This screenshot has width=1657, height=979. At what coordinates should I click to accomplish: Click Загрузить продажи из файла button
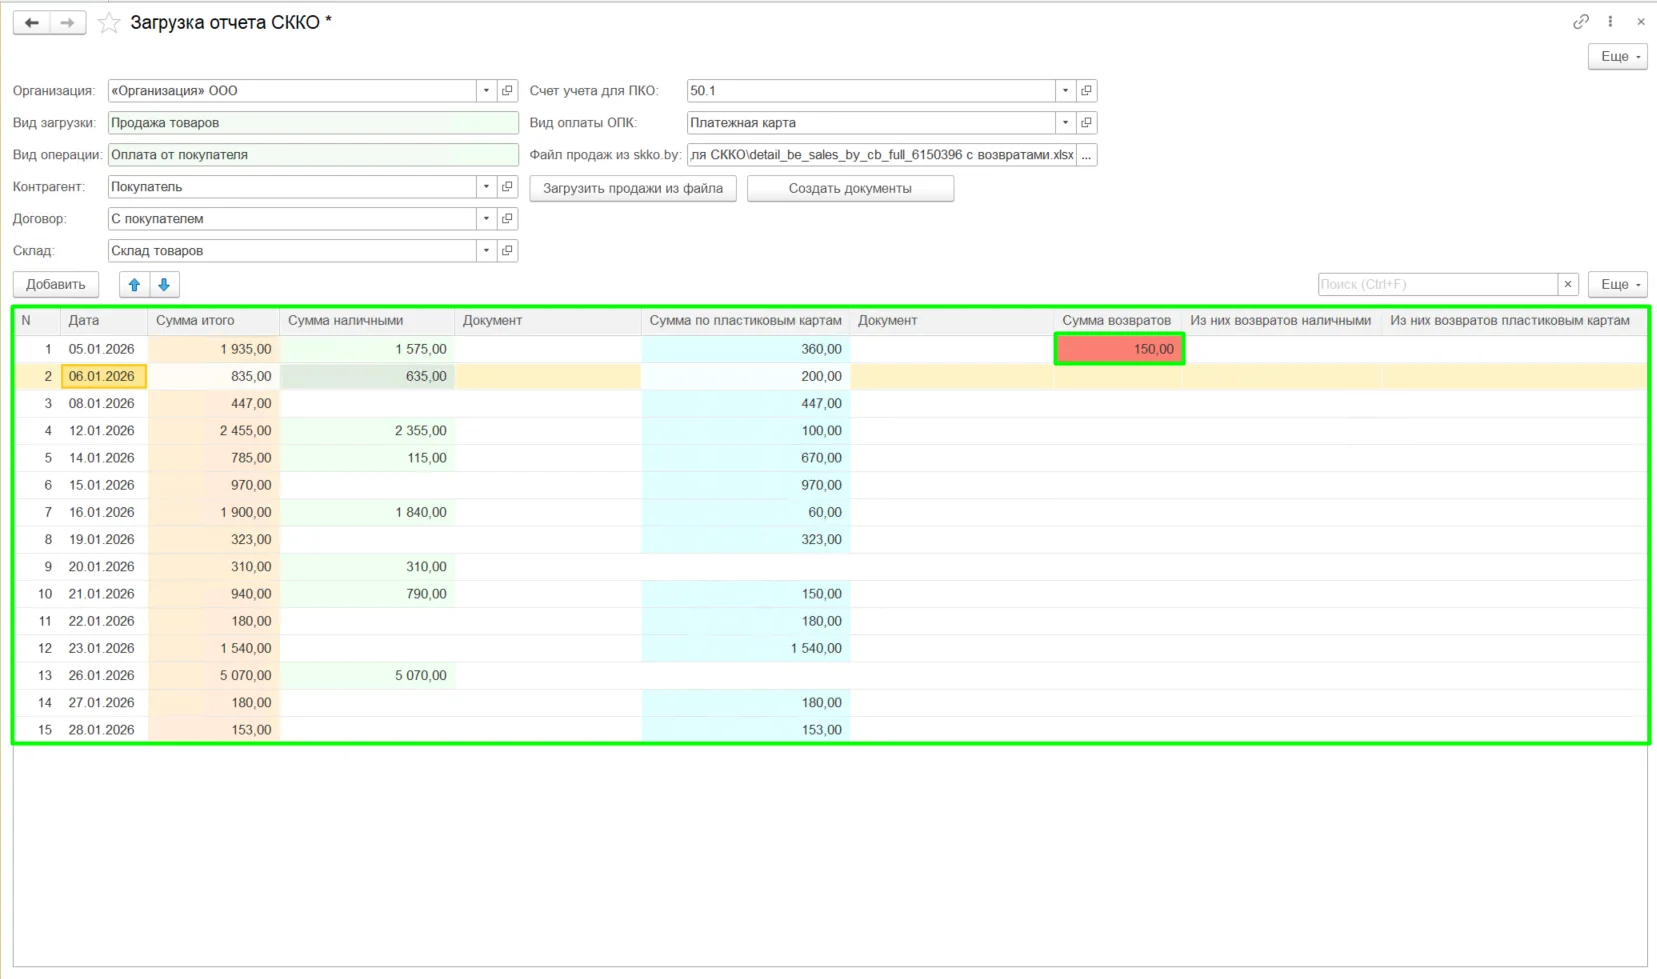pos(633,188)
